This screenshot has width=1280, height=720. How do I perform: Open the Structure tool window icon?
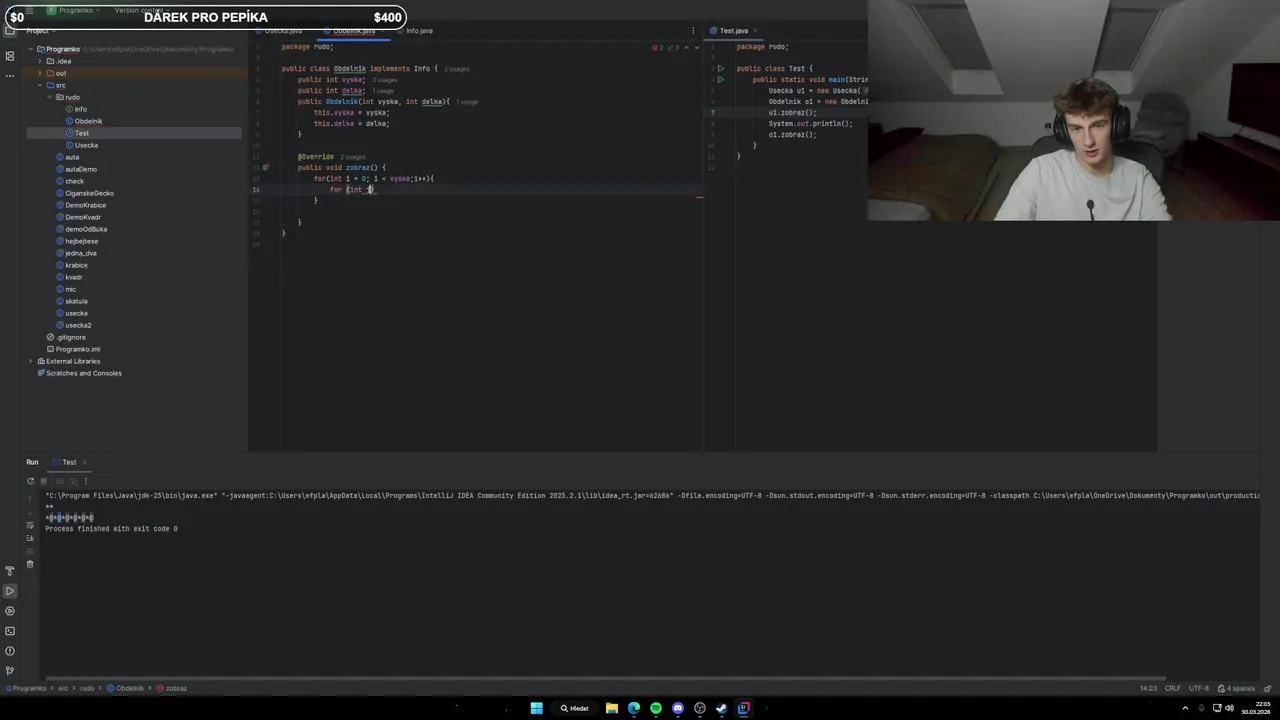[10, 56]
